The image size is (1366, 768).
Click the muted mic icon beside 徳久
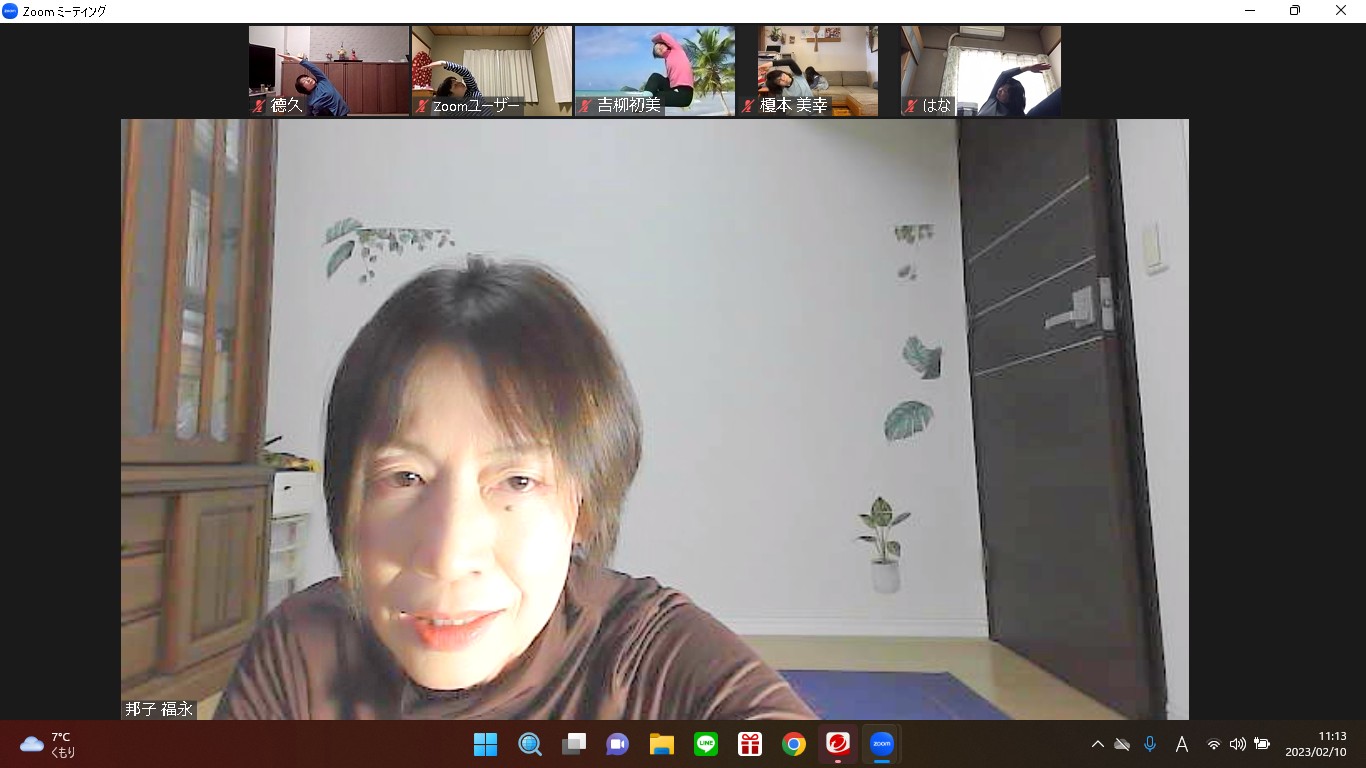(x=259, y=106)
